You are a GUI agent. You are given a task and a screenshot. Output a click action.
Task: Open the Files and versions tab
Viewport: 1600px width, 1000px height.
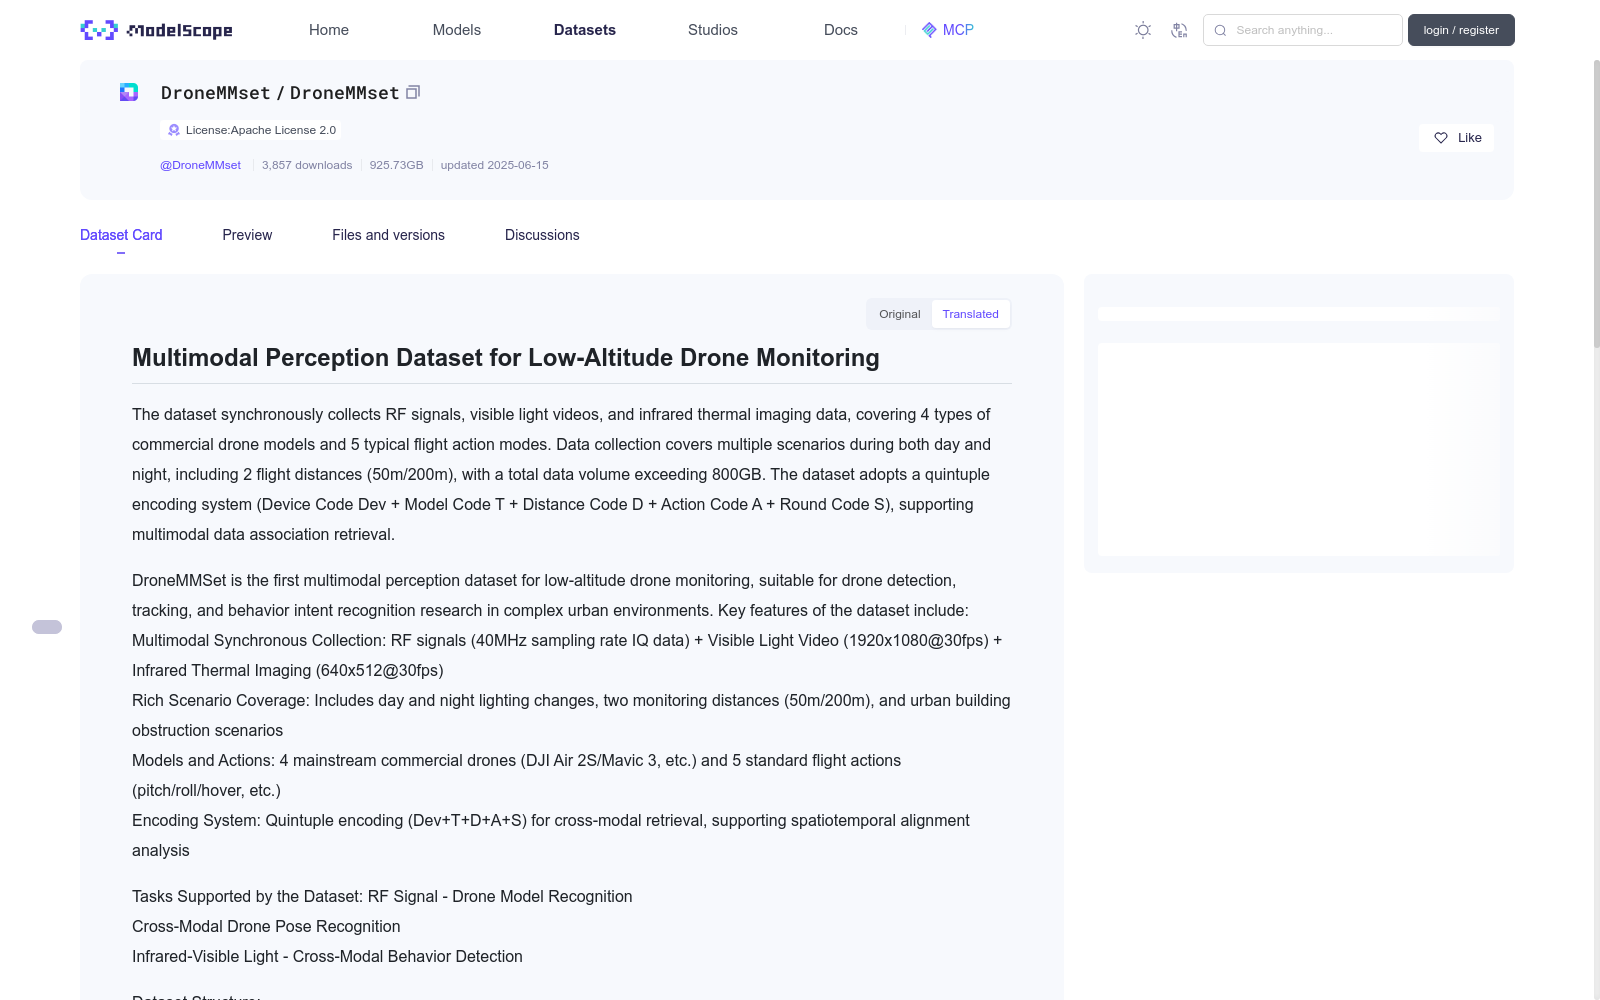click(x=388, y=235)
